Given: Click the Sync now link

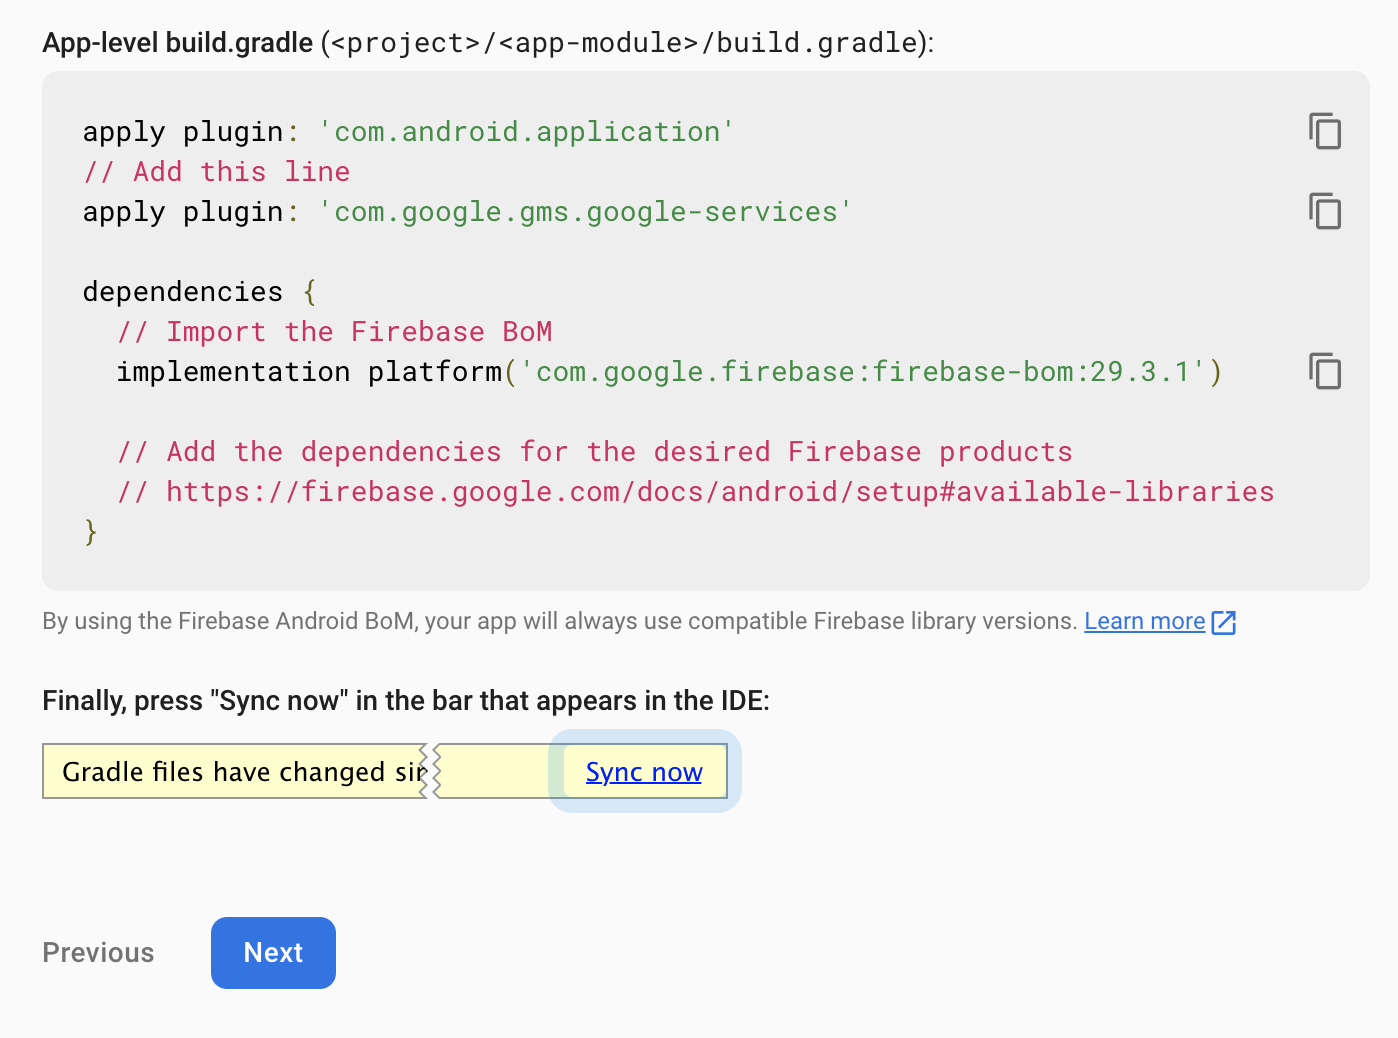Looking at the screenshot, I should tap(644, 772).
